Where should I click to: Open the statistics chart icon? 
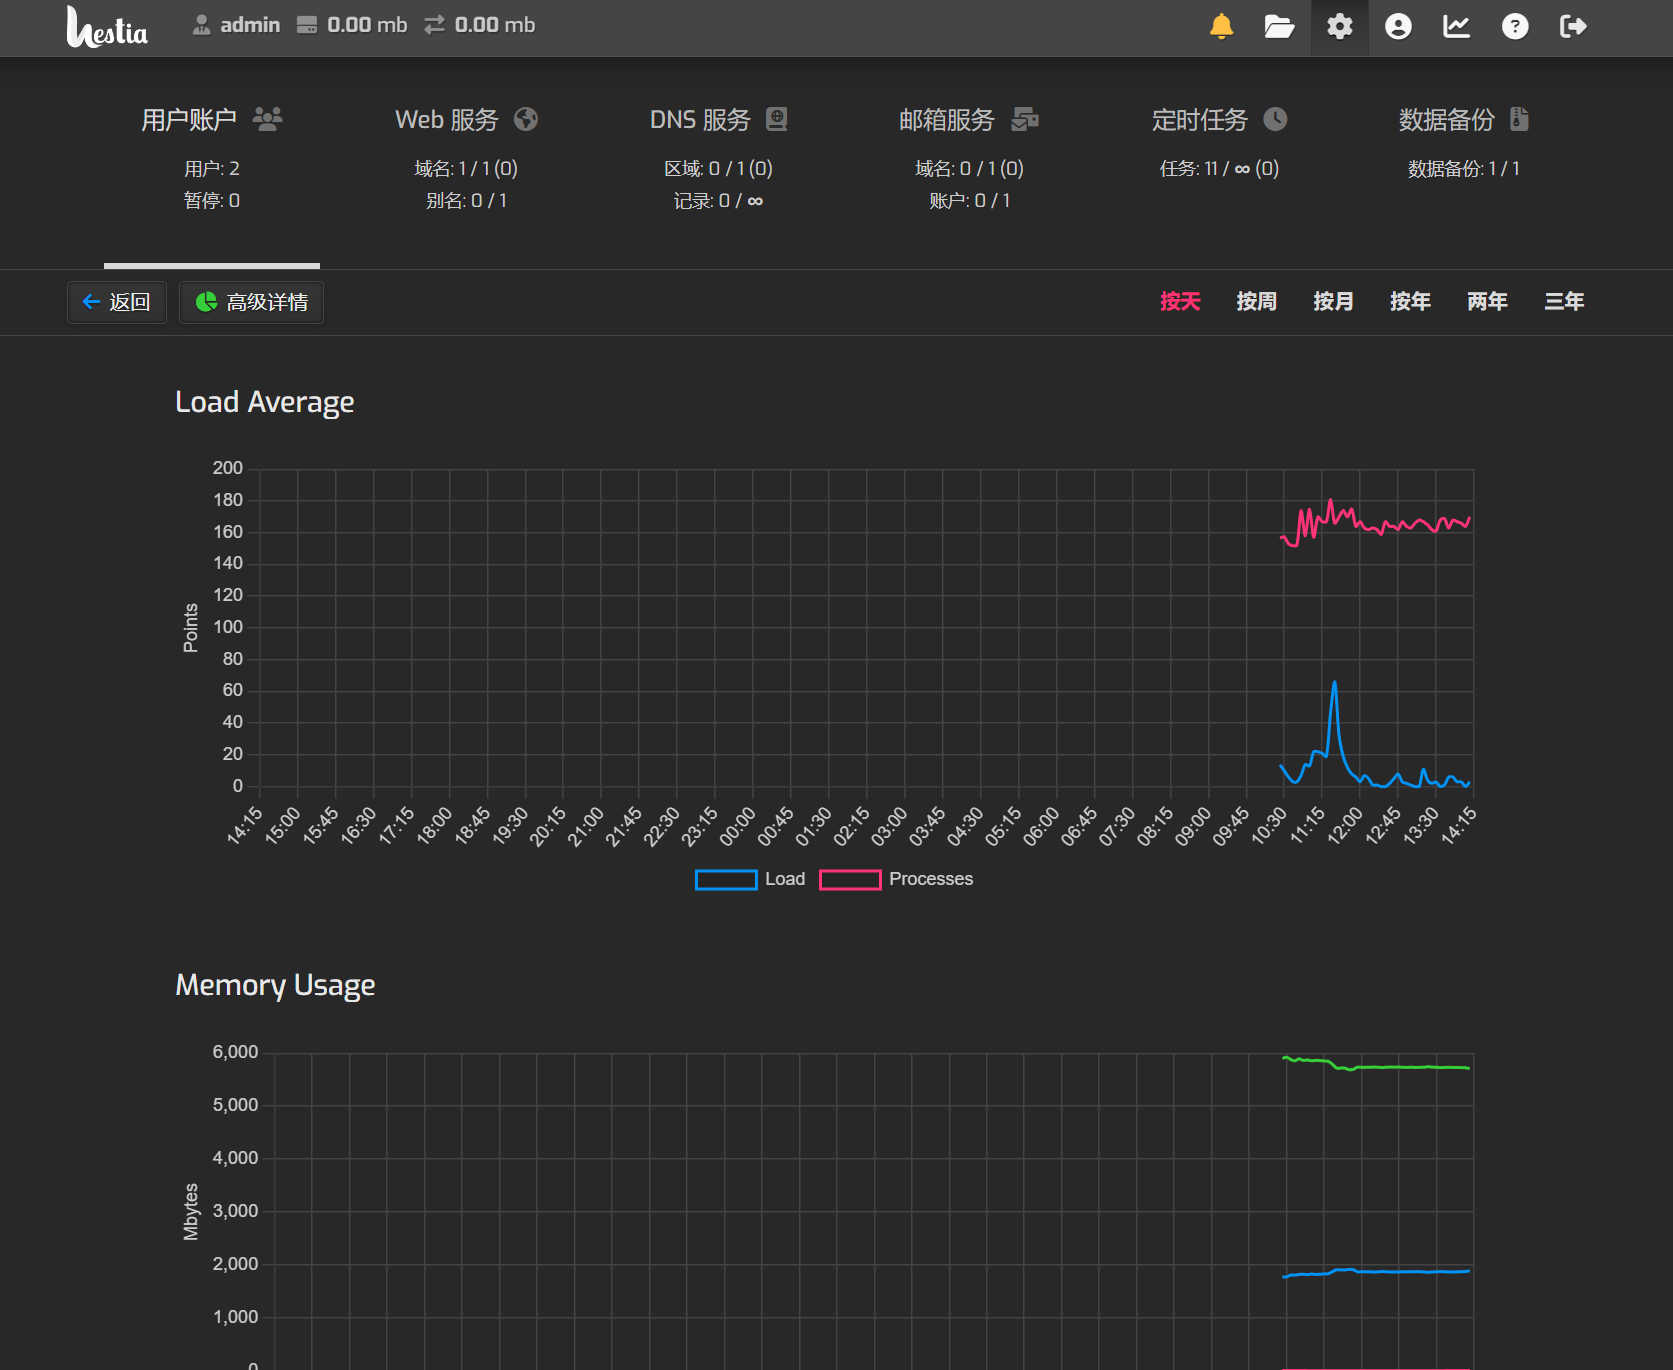coord(1456,27)
